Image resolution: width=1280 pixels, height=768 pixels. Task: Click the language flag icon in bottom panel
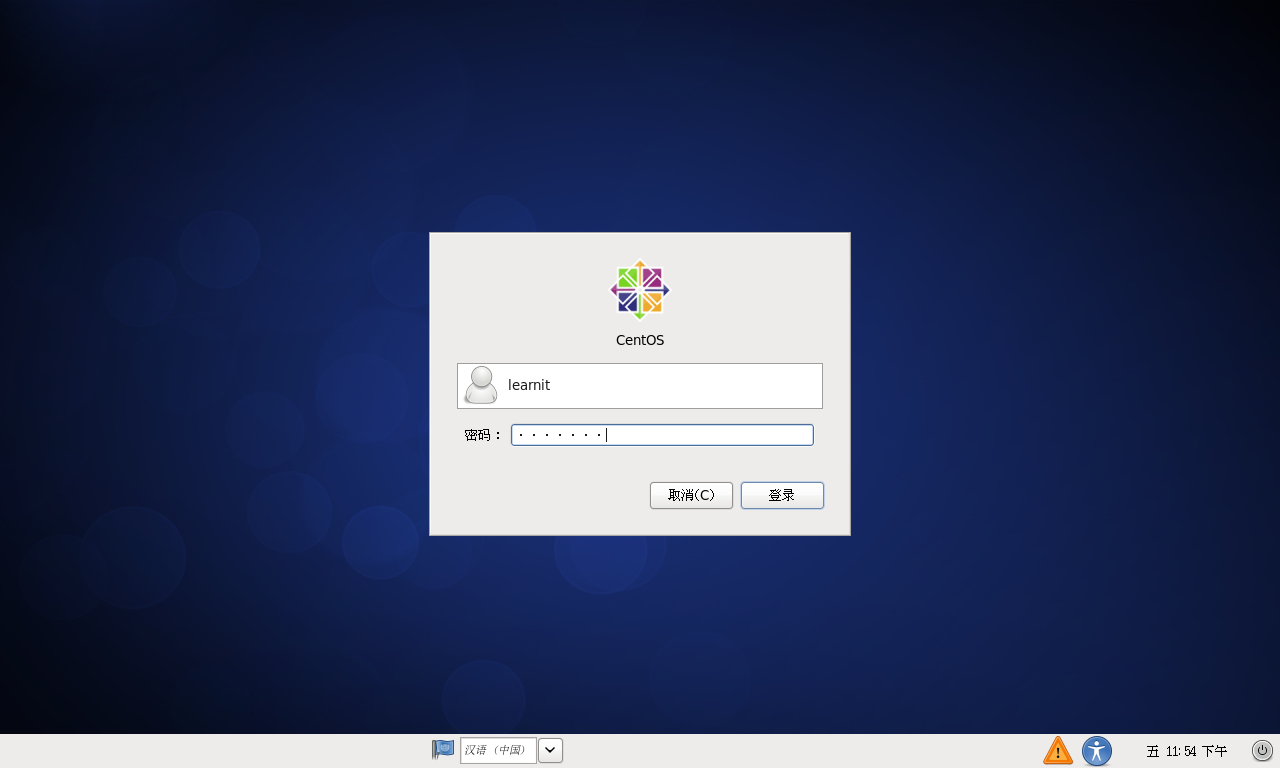pos(443,749)
